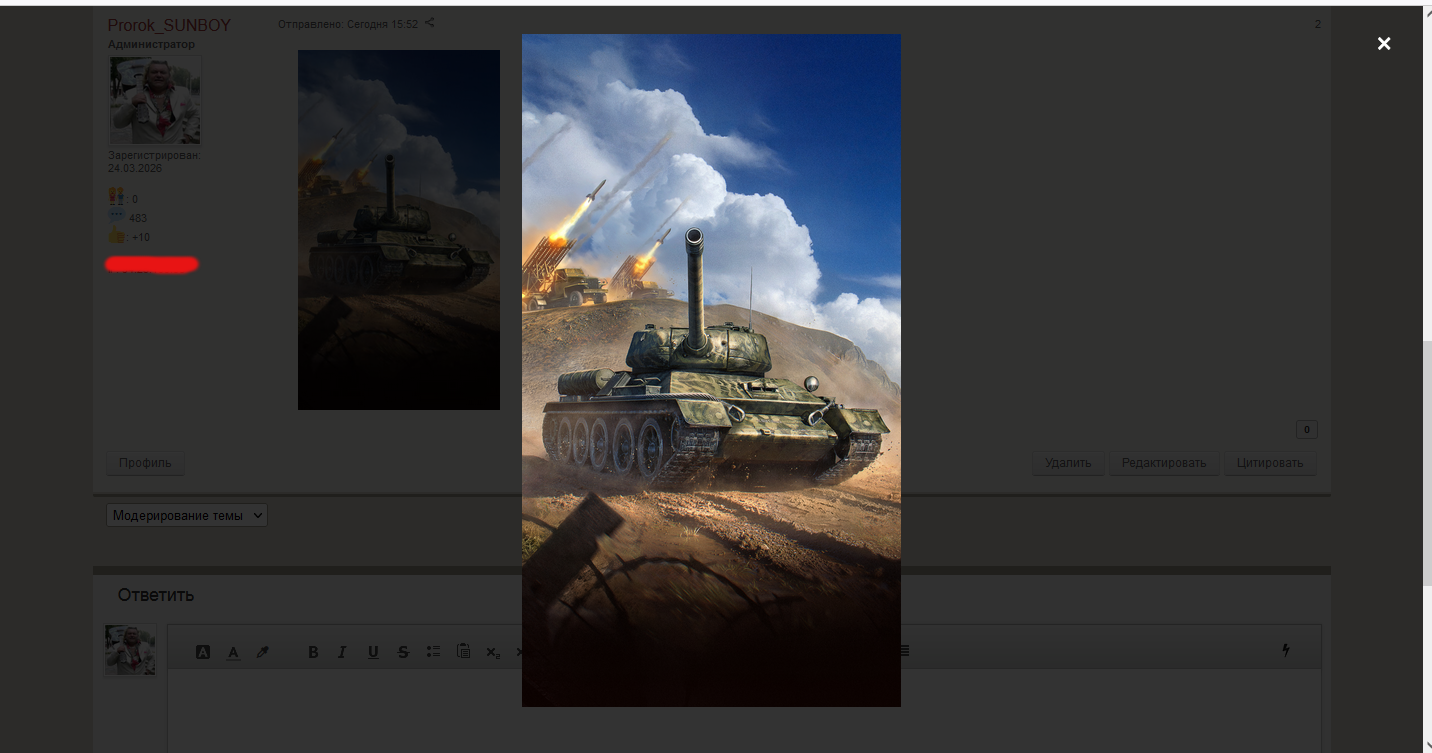The height and width of the screenshot is (753, 1432).
Task: Click the Отправлено: Сегодня 15:52 timestamp
Action: tap(348, 24)
